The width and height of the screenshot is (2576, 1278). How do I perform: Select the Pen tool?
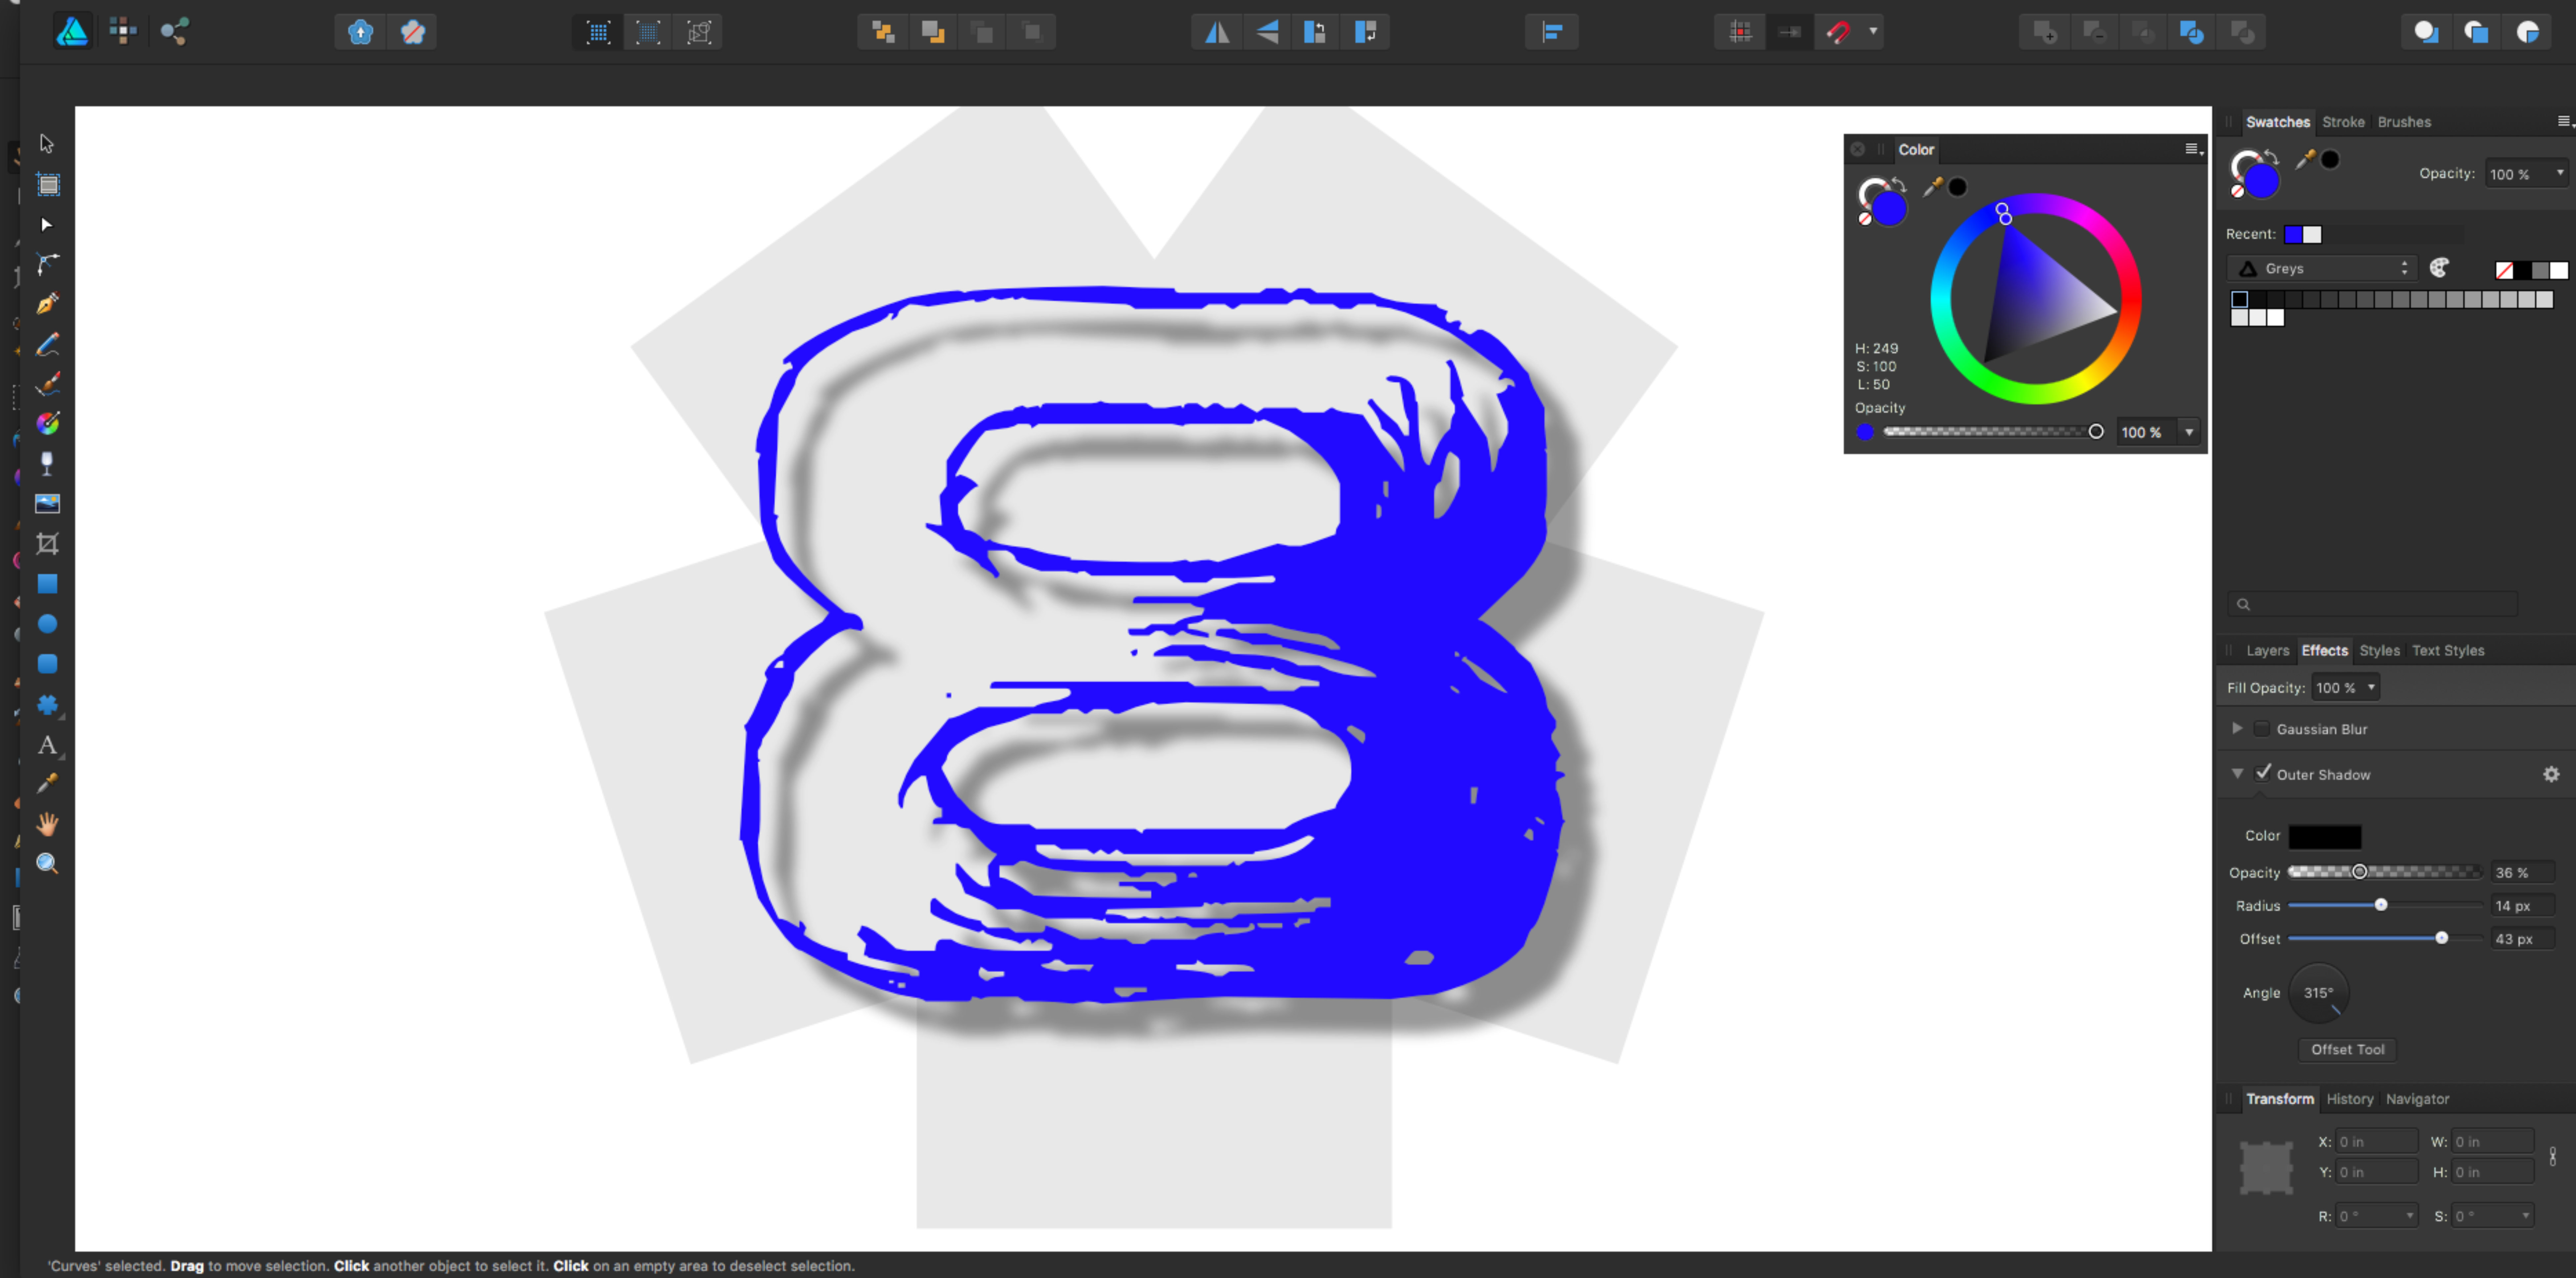(47, 304)
